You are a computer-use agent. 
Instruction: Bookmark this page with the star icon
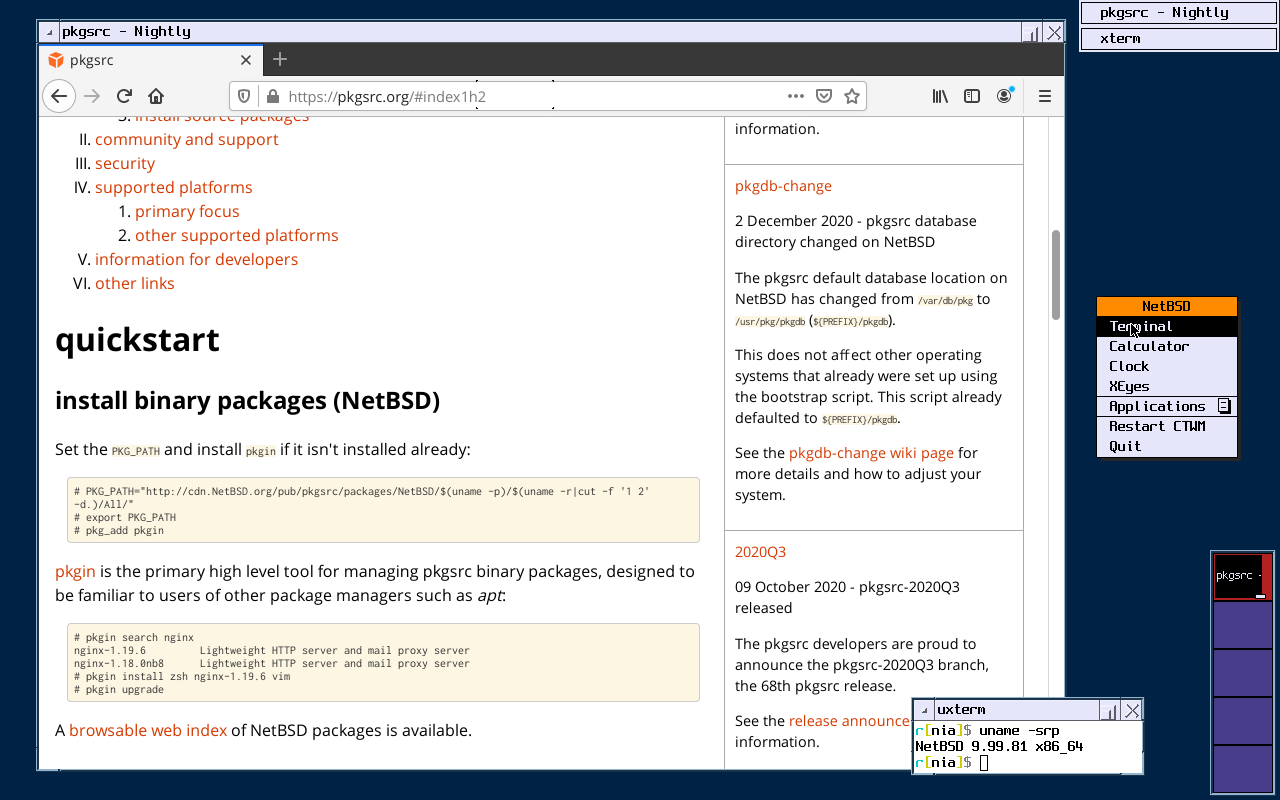(x=852, y=96)
